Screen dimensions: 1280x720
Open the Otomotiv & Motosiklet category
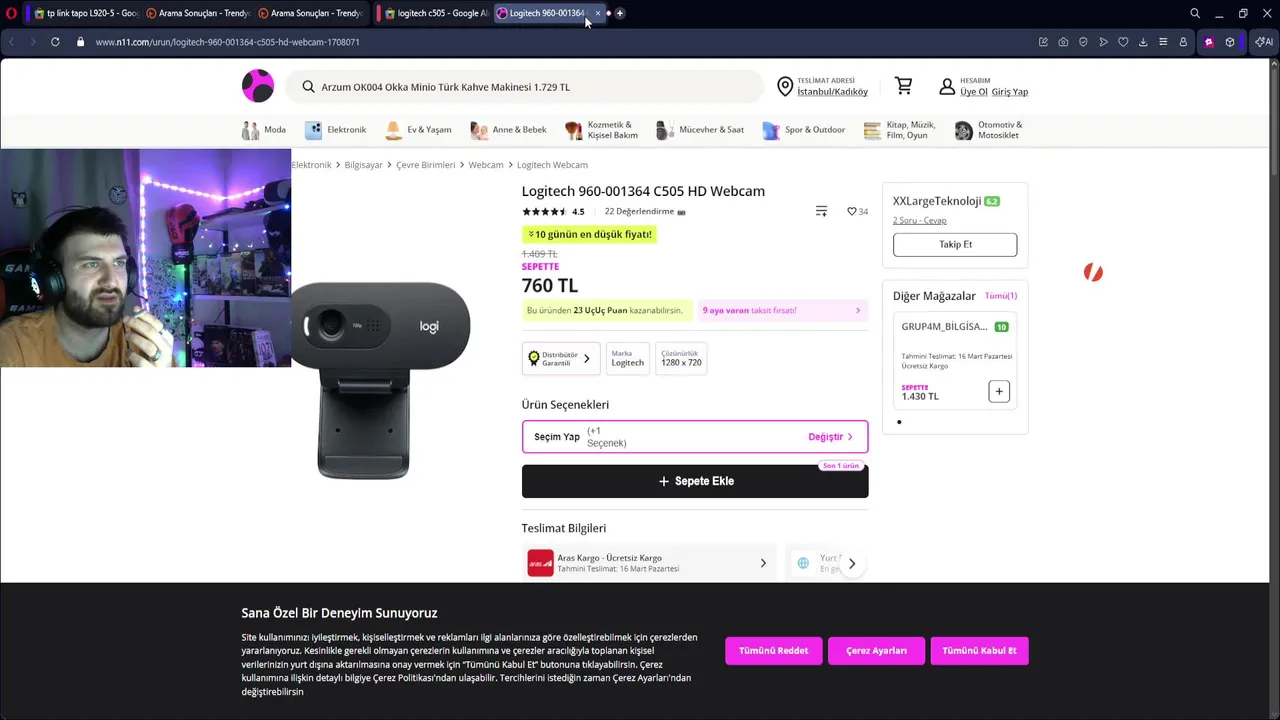(989, 130)
